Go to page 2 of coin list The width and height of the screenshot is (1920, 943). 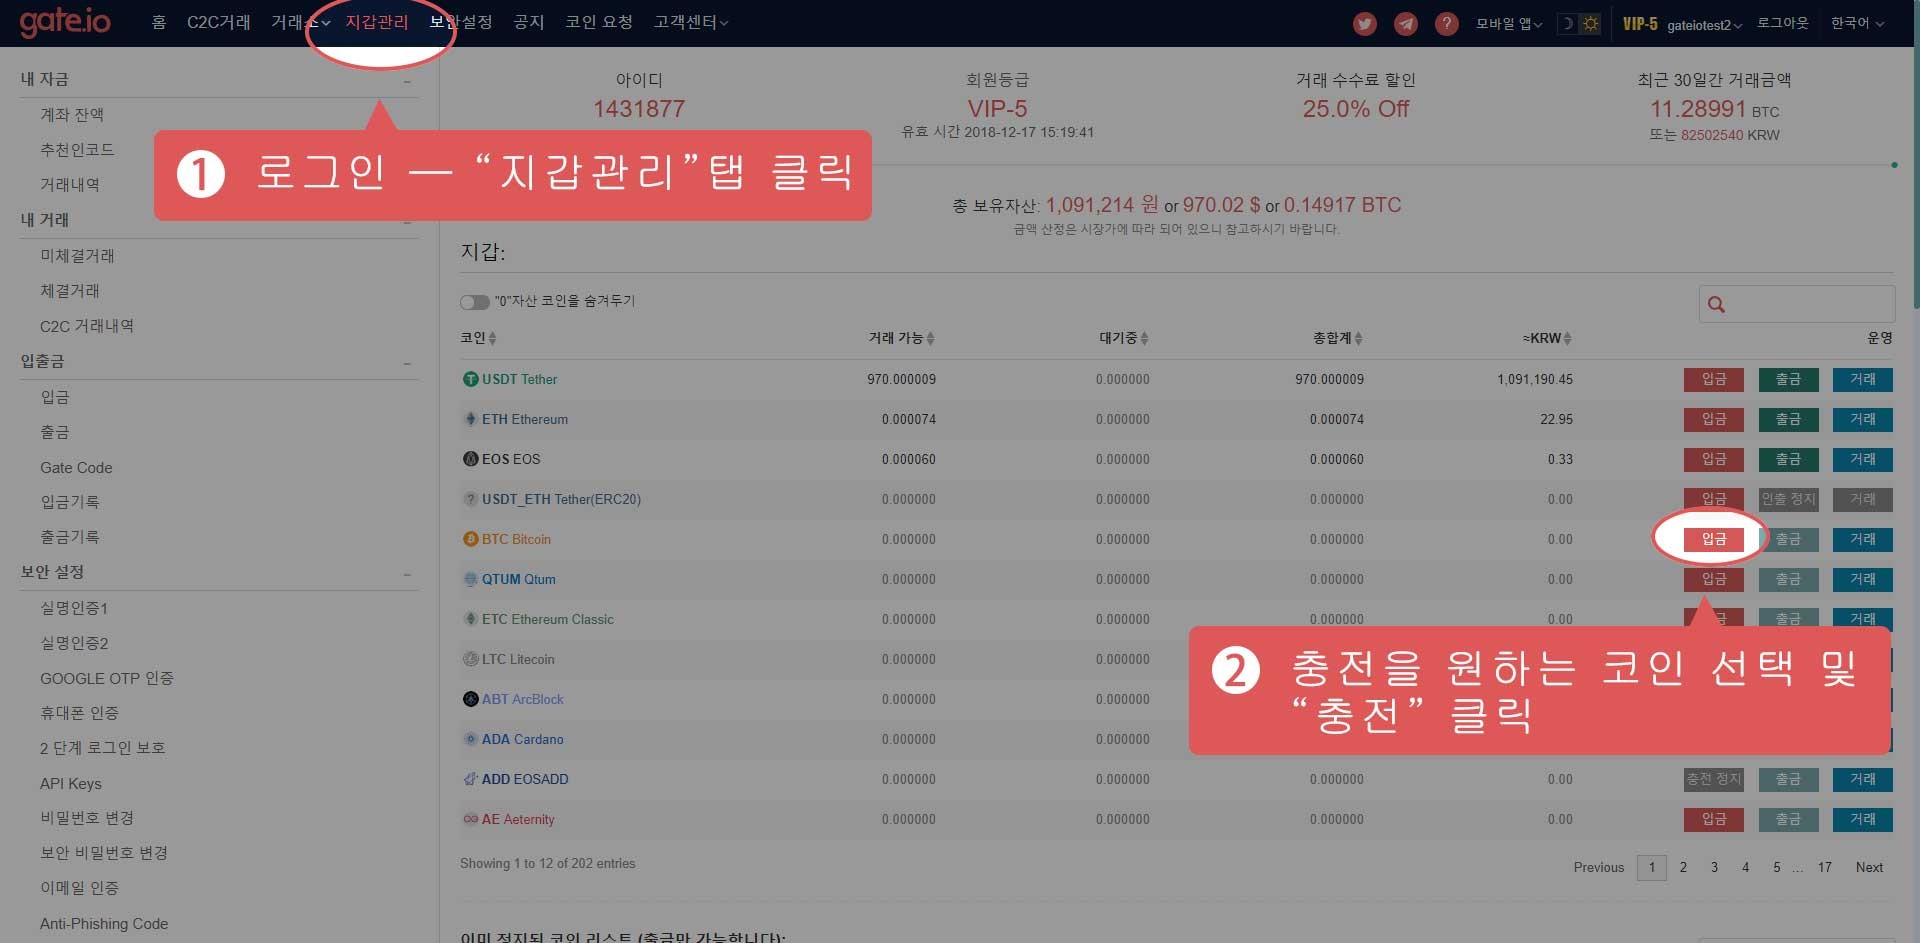pyautogui.click(x=1683, y=867)
